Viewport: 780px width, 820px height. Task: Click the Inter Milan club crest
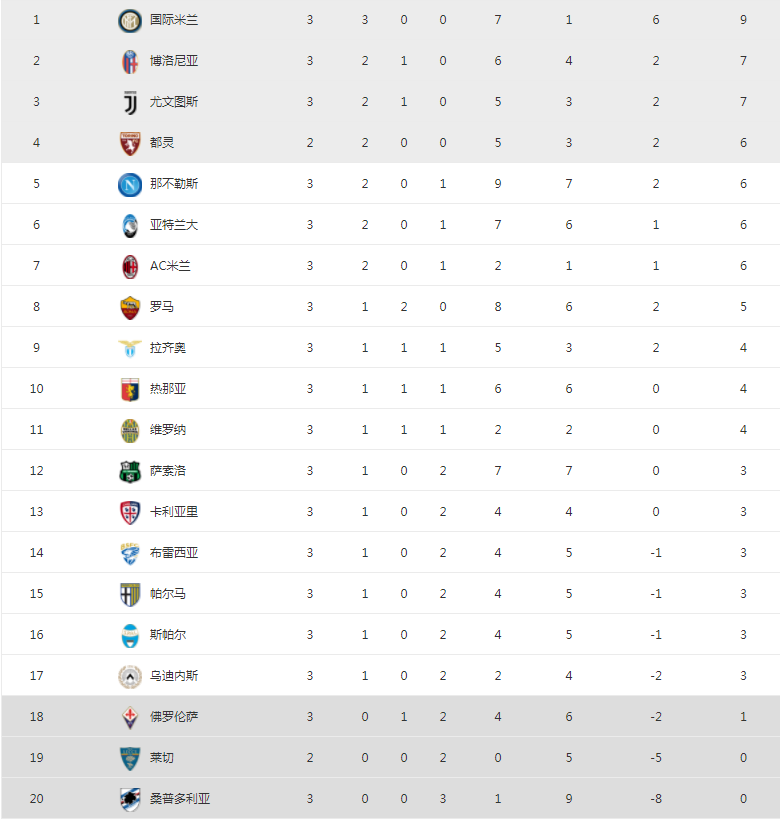coord(131,20)
